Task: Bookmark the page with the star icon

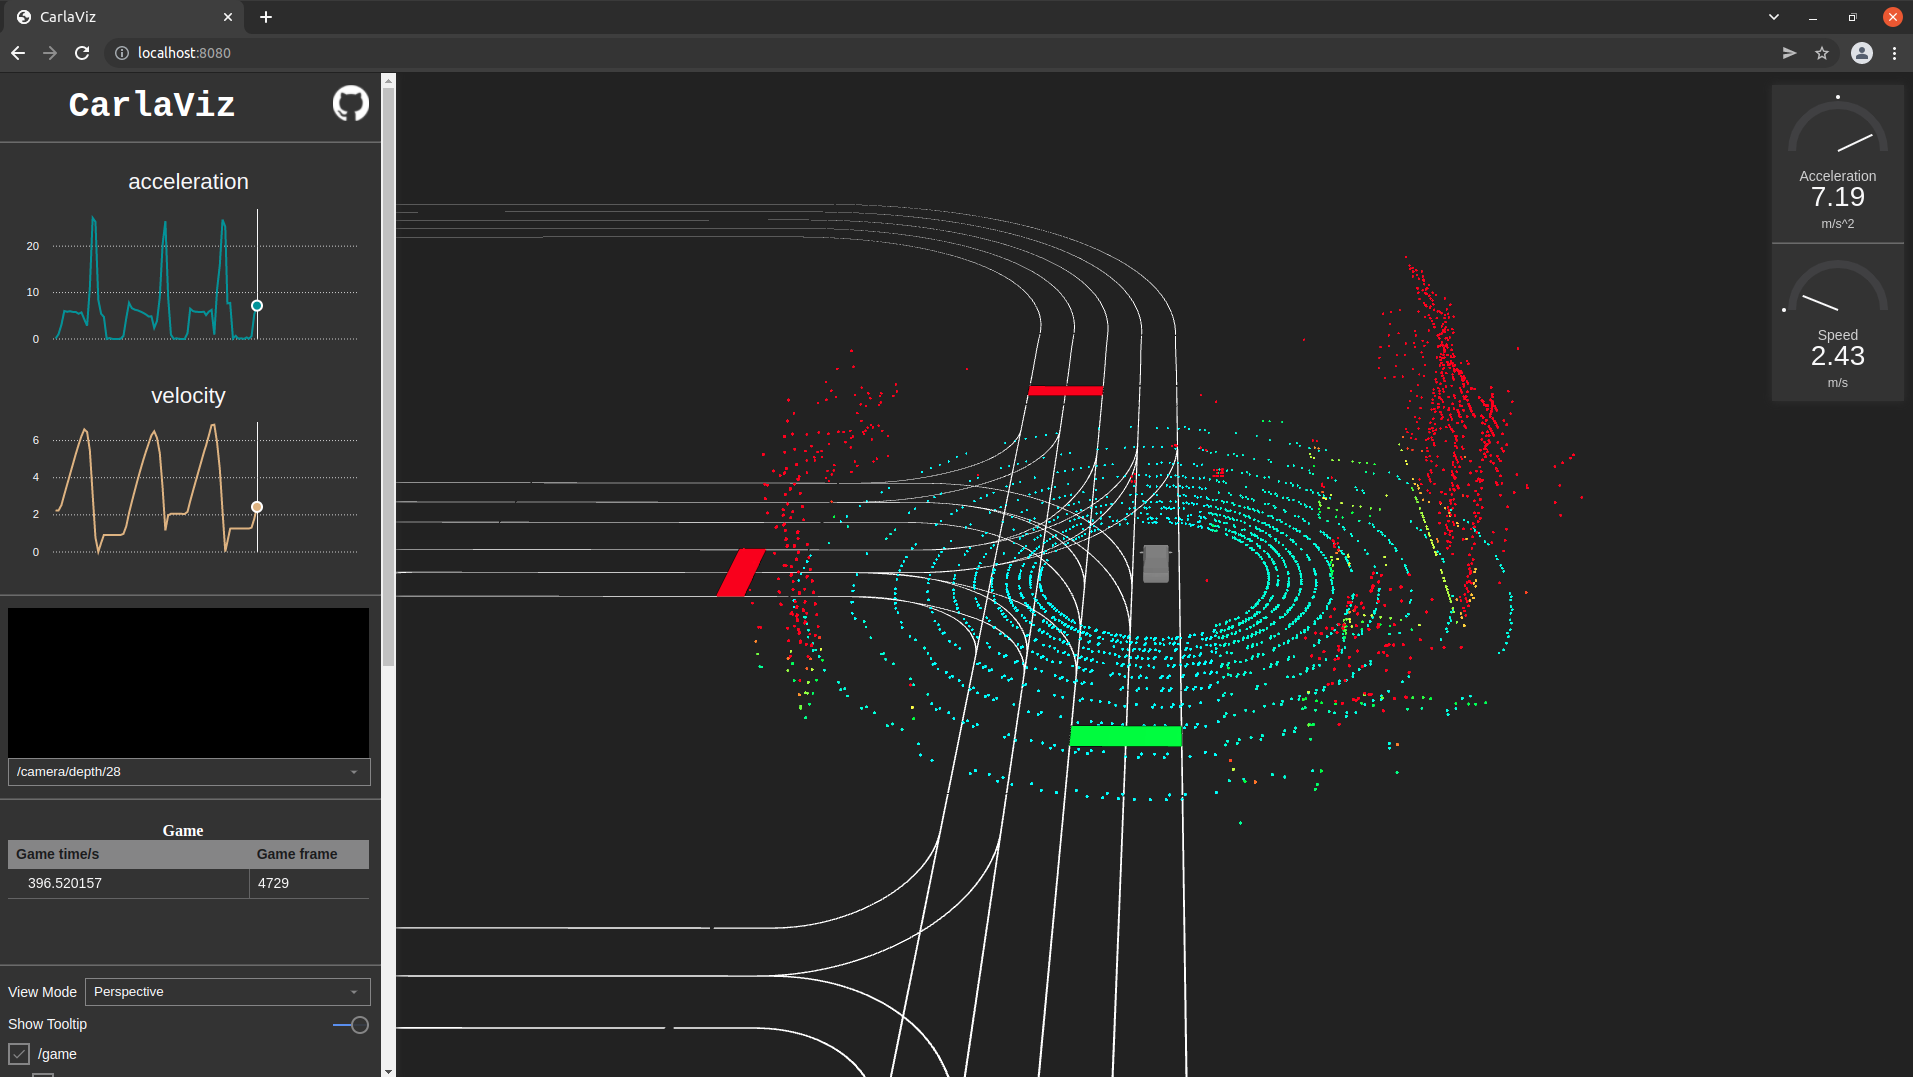Action: point(1823,53)
